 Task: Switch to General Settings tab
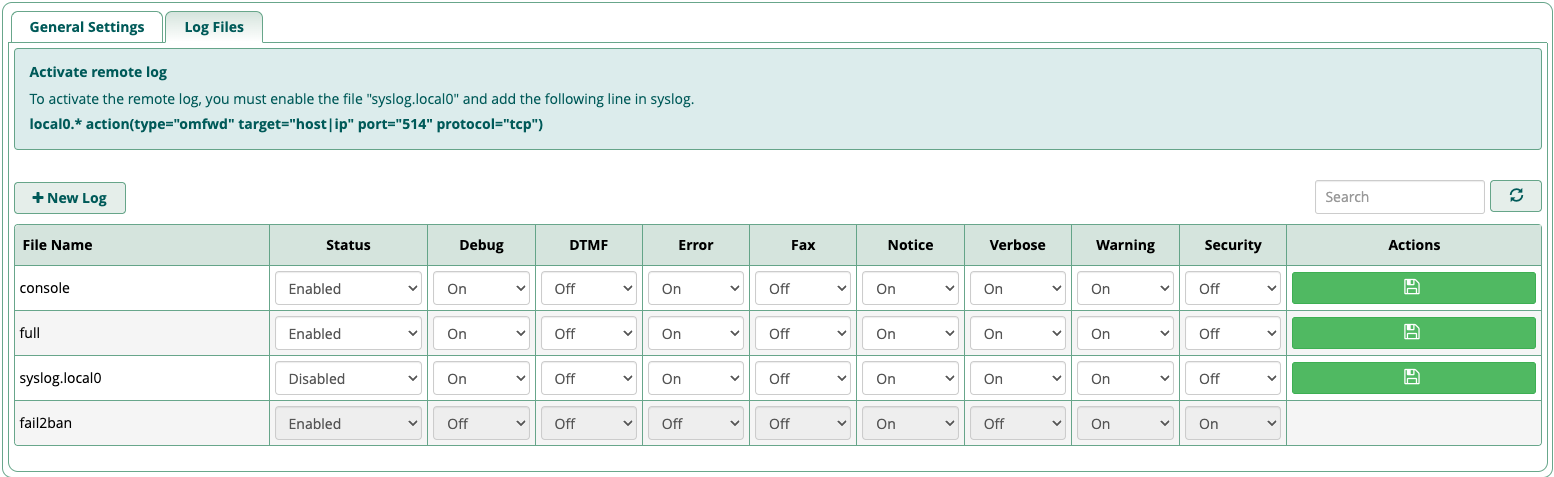[87, 27]
